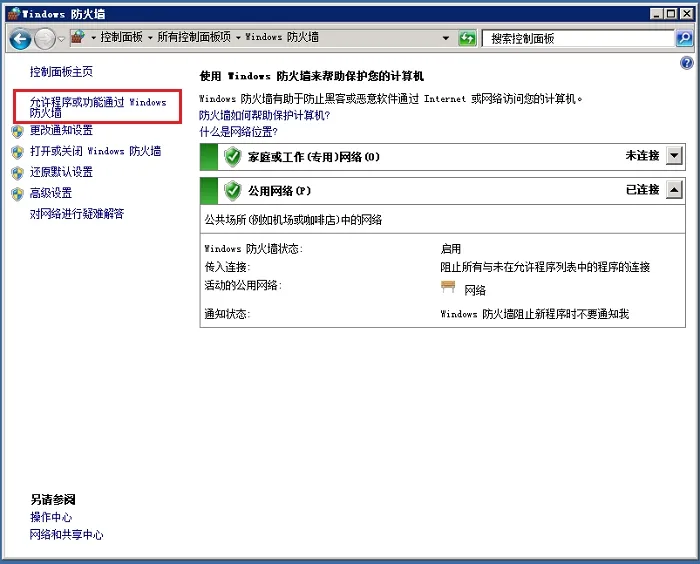Open recent pages dropdown next to Forward button
700x564 pixels.
[62, 39]
